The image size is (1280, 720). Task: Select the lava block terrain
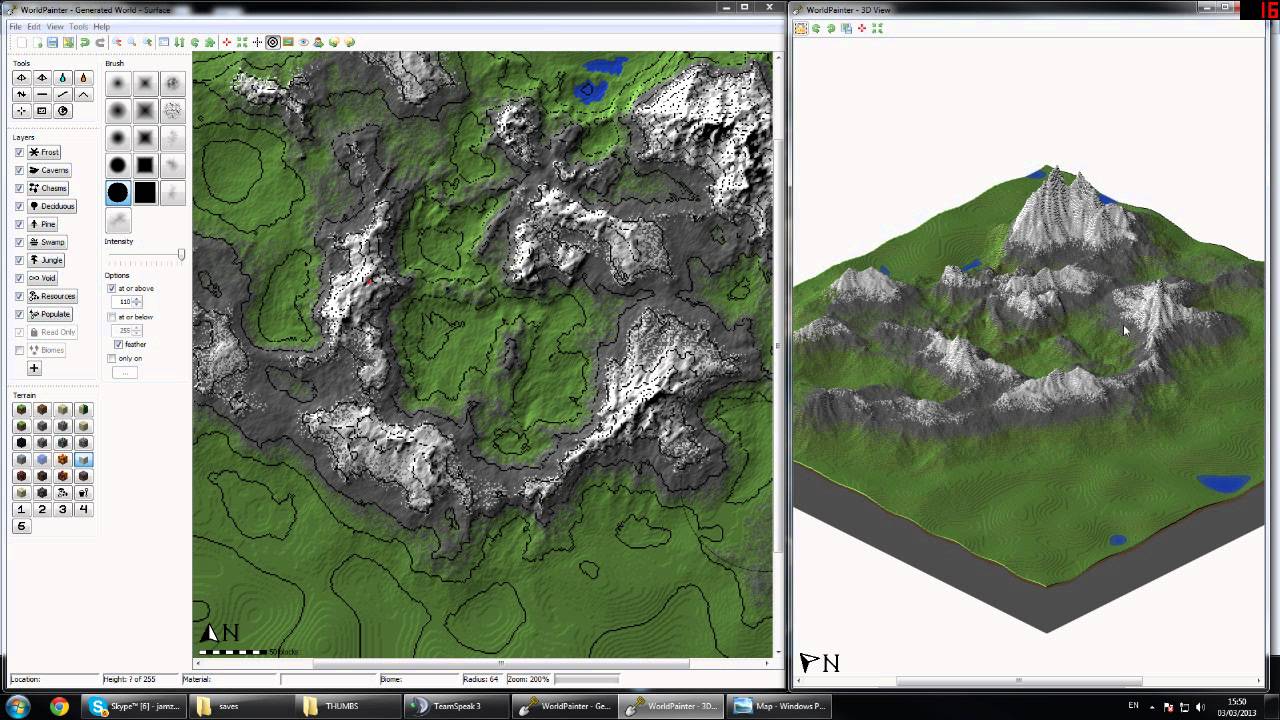point(63,460)
